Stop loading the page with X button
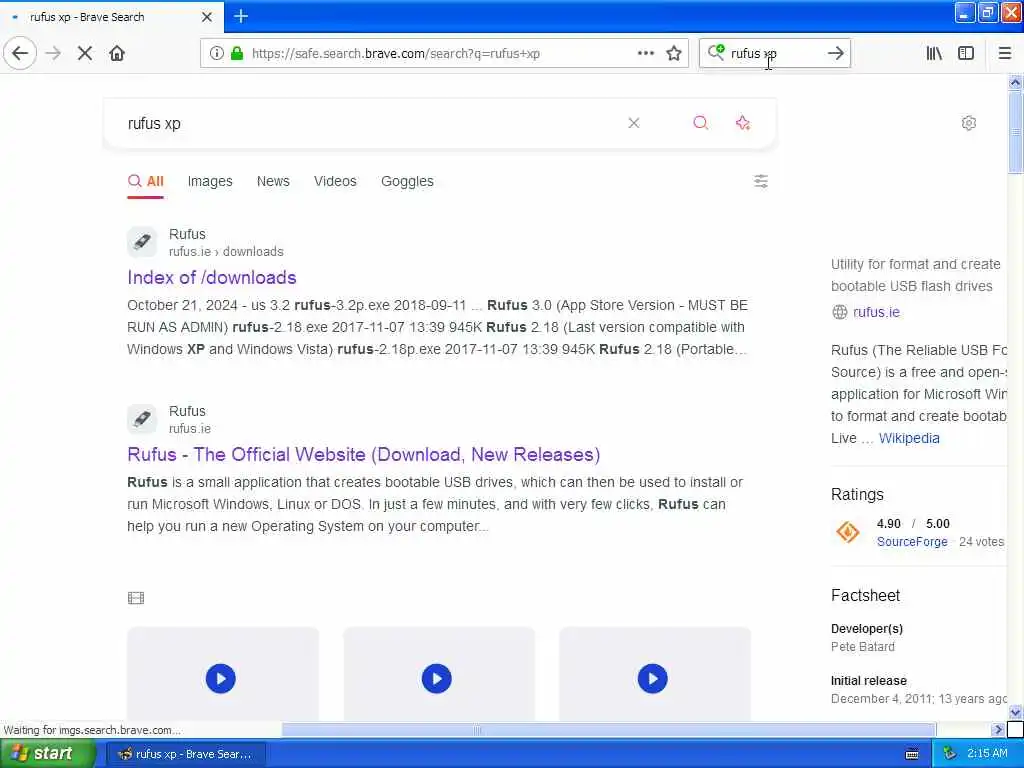This screenshot has width=1024, height=768. point(85,53)
